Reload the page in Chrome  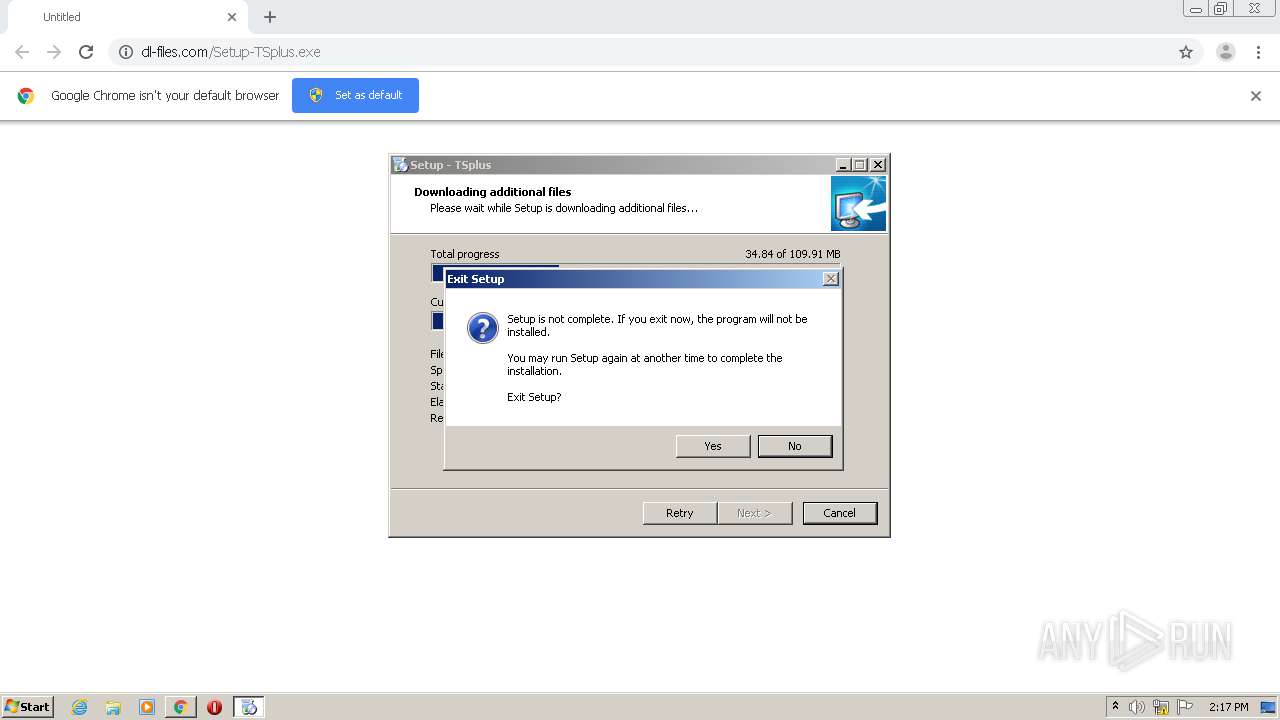tap(86, 52)
